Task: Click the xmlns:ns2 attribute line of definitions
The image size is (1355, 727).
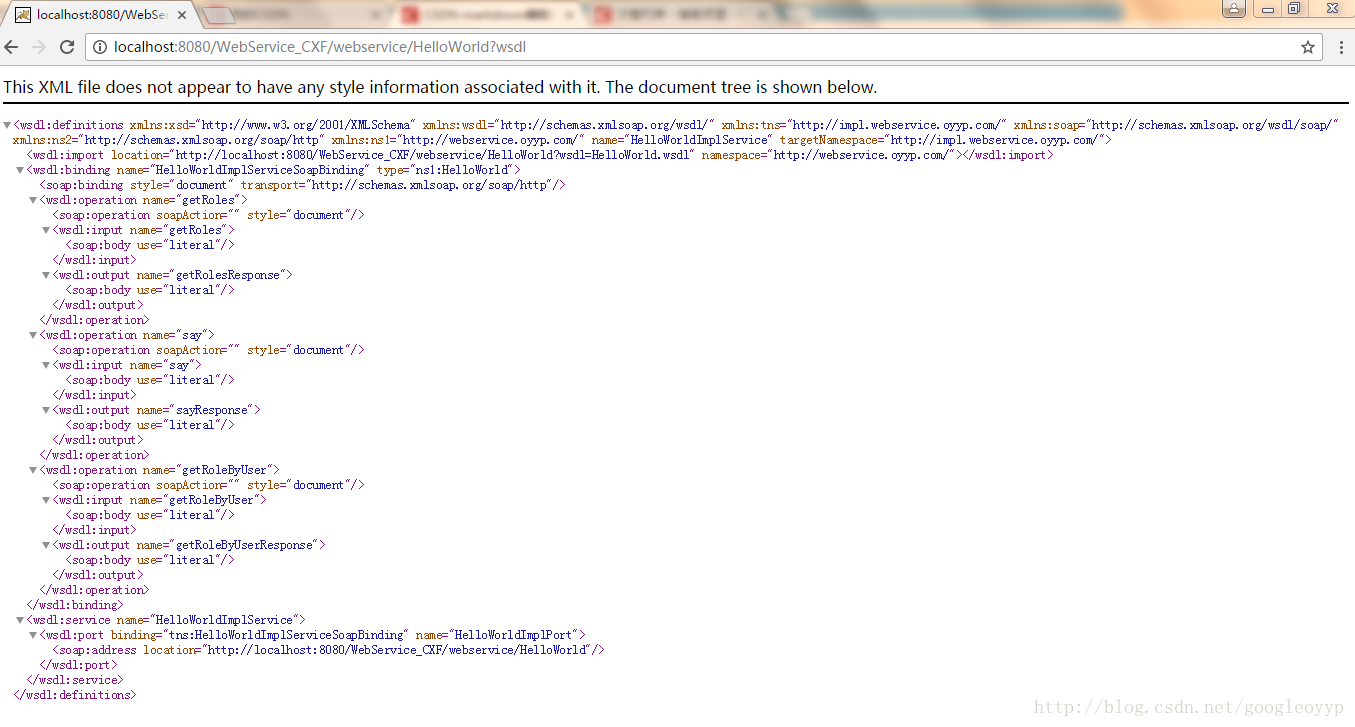Action: 562,140
